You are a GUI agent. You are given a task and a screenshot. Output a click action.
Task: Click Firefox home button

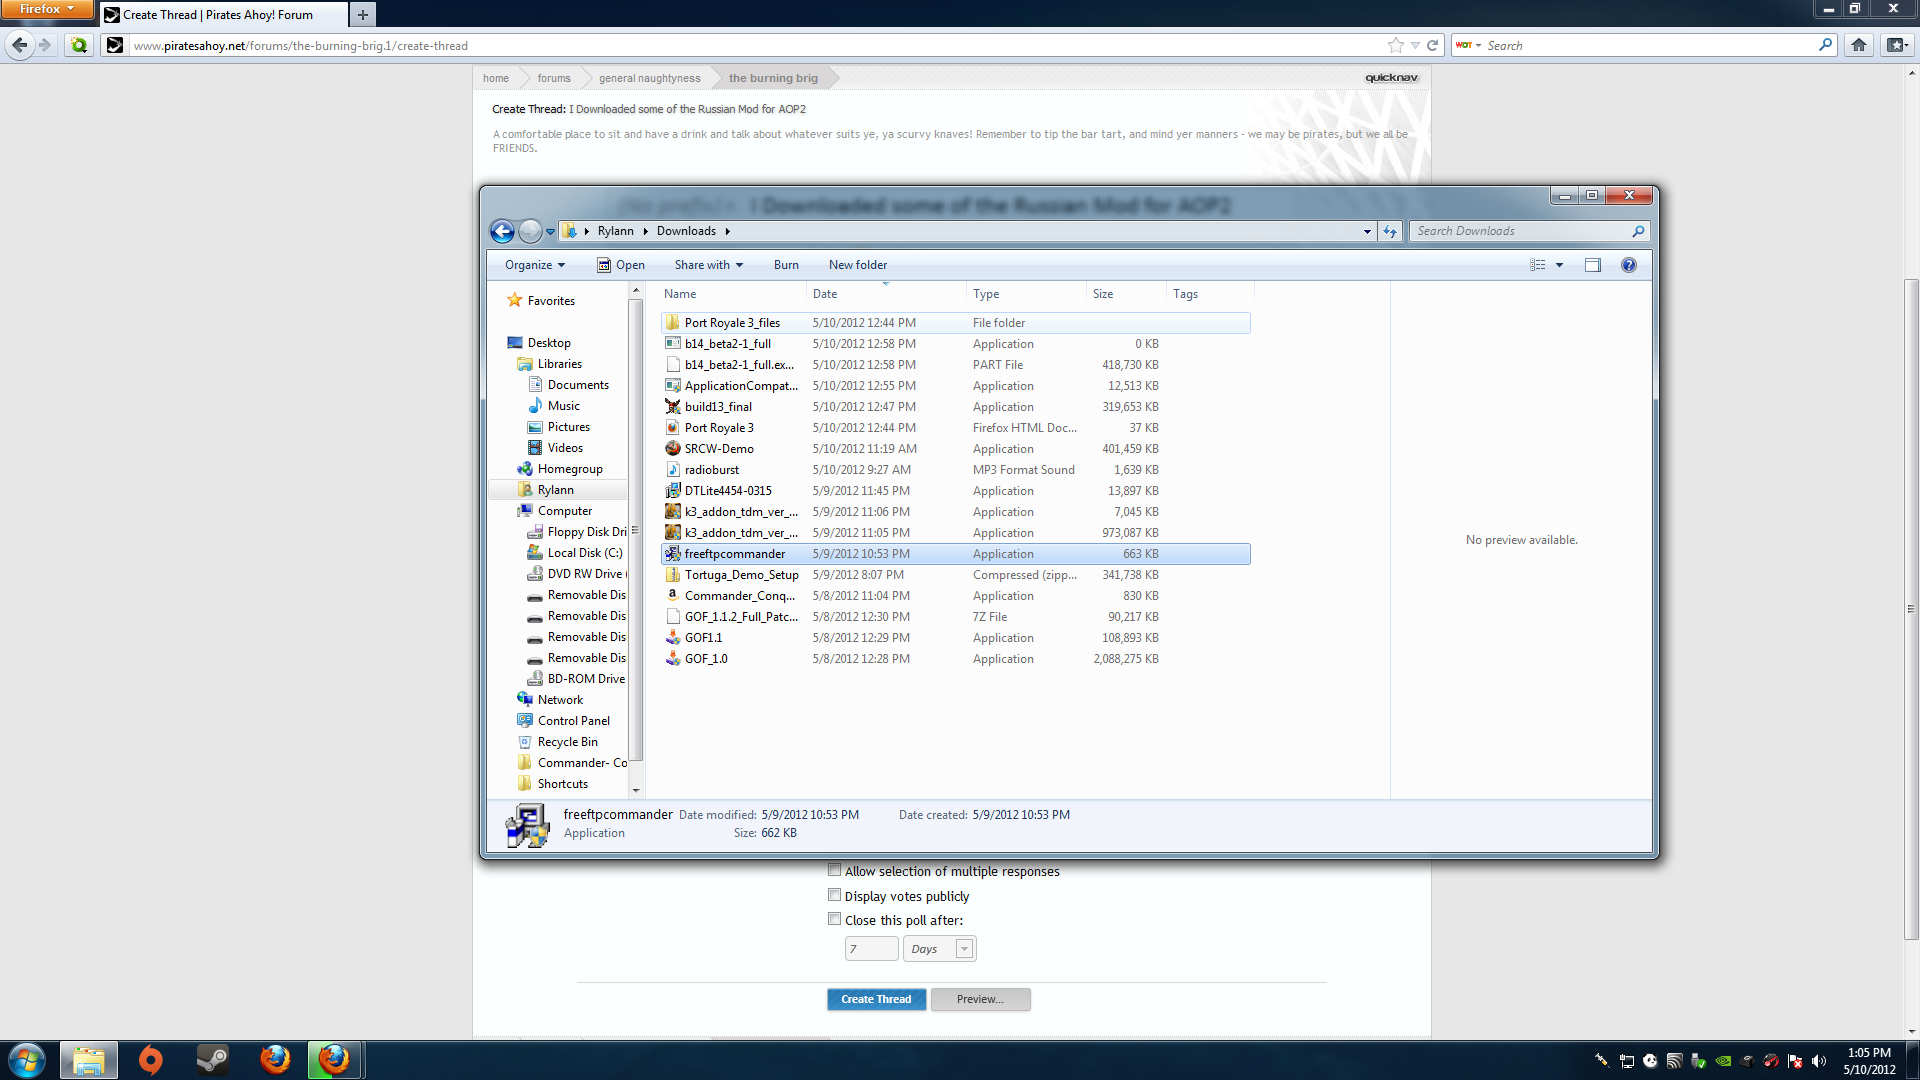1859,45
